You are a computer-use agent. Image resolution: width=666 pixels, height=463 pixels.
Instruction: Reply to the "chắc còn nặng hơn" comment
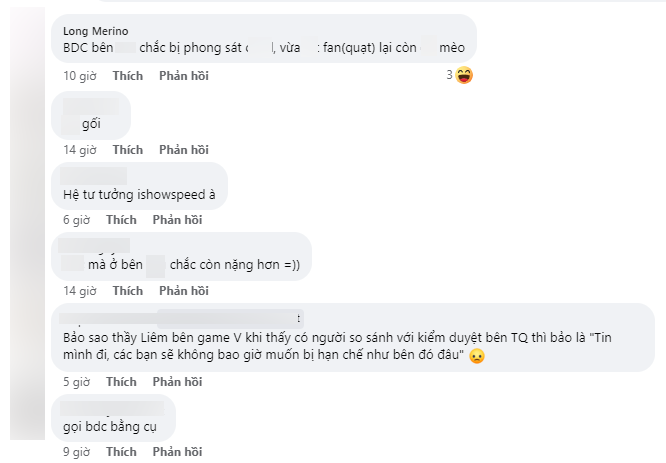(184, 291)
